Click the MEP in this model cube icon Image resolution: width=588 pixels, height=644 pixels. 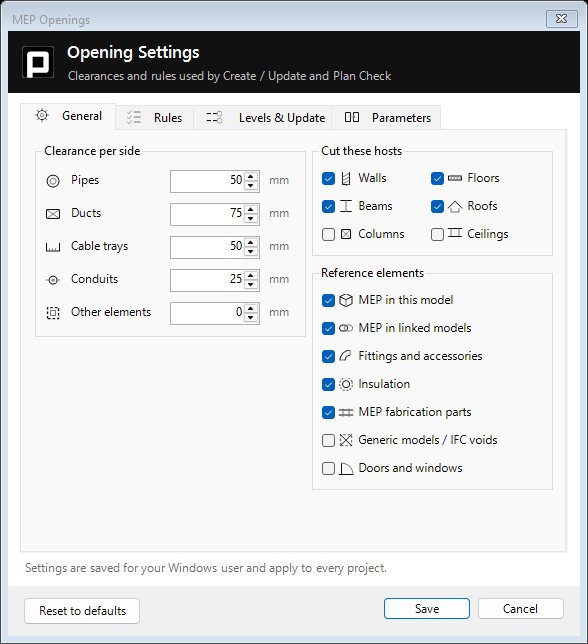(346, 300)
